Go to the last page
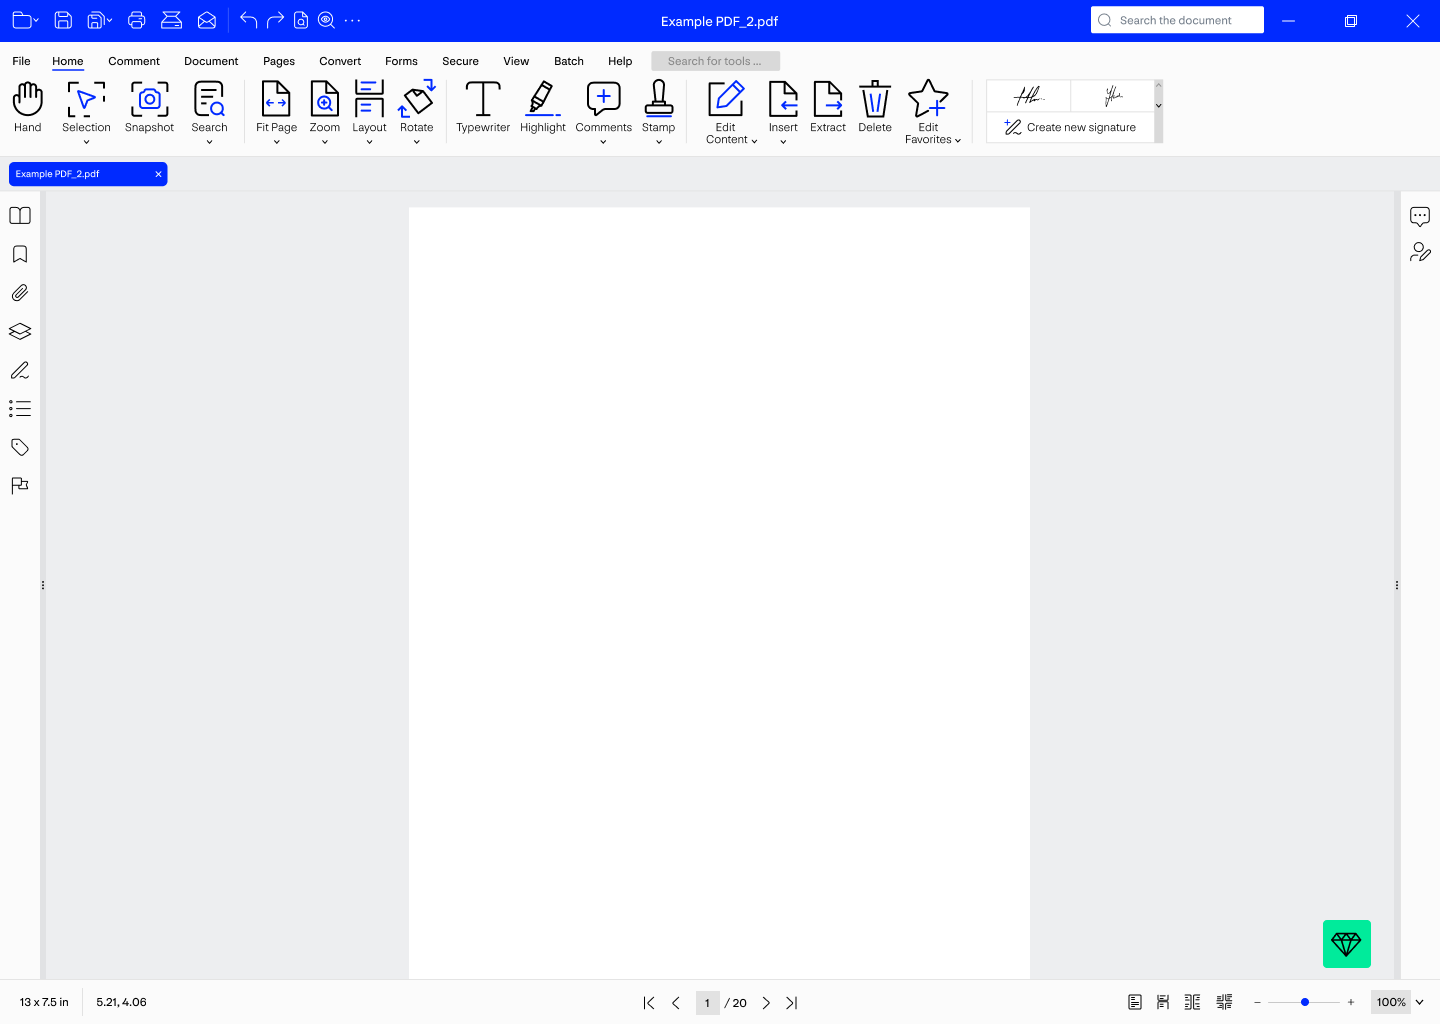The height and width of the screenshot is (1024, 1440). click(792, 1003)
